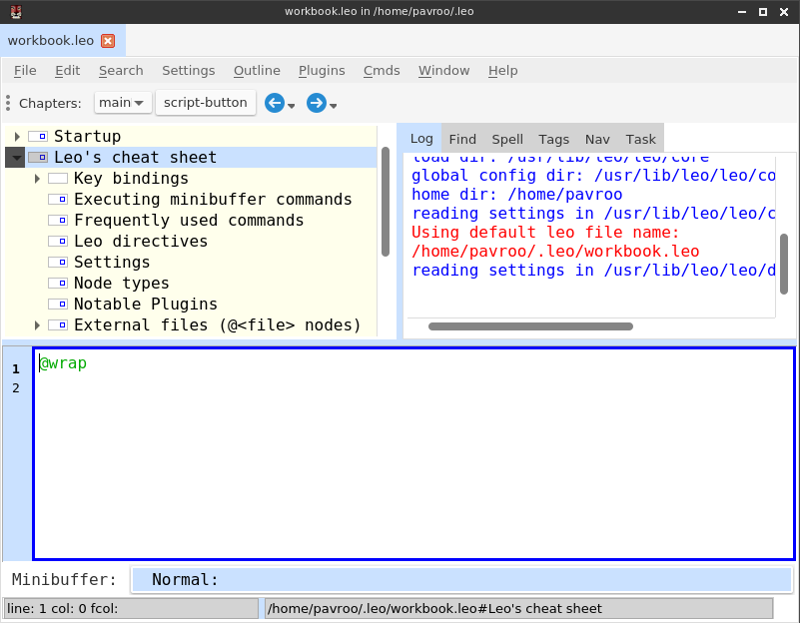
Task: Click the Leo's cheat sheet node icon
Action: (38, 157)
